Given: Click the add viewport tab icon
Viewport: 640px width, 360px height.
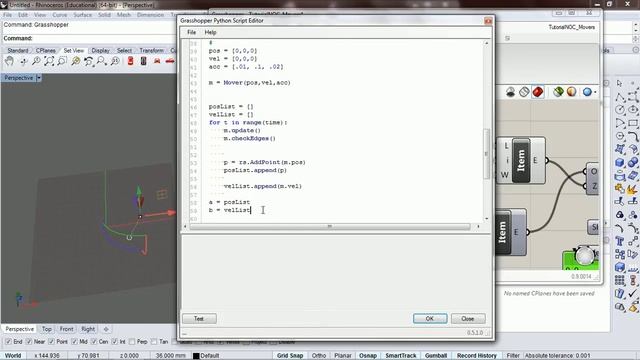Looking at the screenshot, I should coord(106,329).
